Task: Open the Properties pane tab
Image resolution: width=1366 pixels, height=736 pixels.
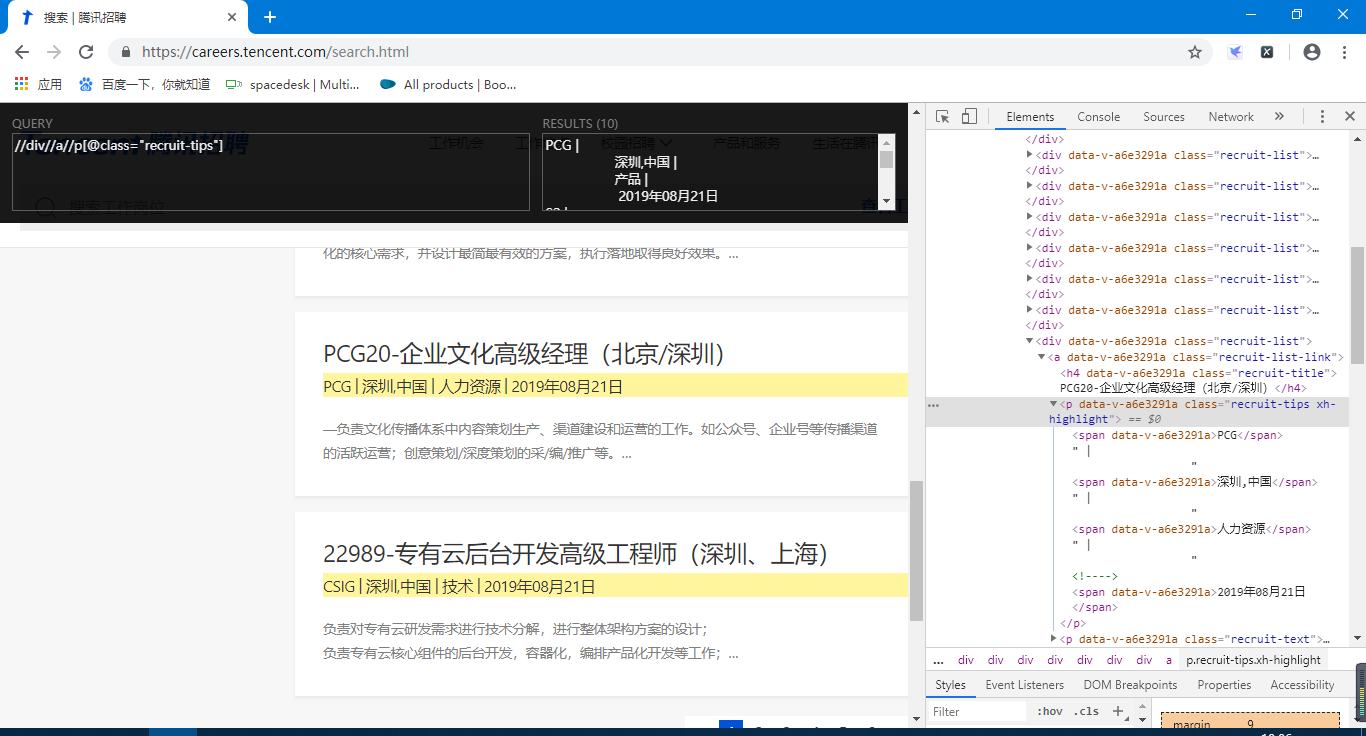Action: coord(1224,685)
